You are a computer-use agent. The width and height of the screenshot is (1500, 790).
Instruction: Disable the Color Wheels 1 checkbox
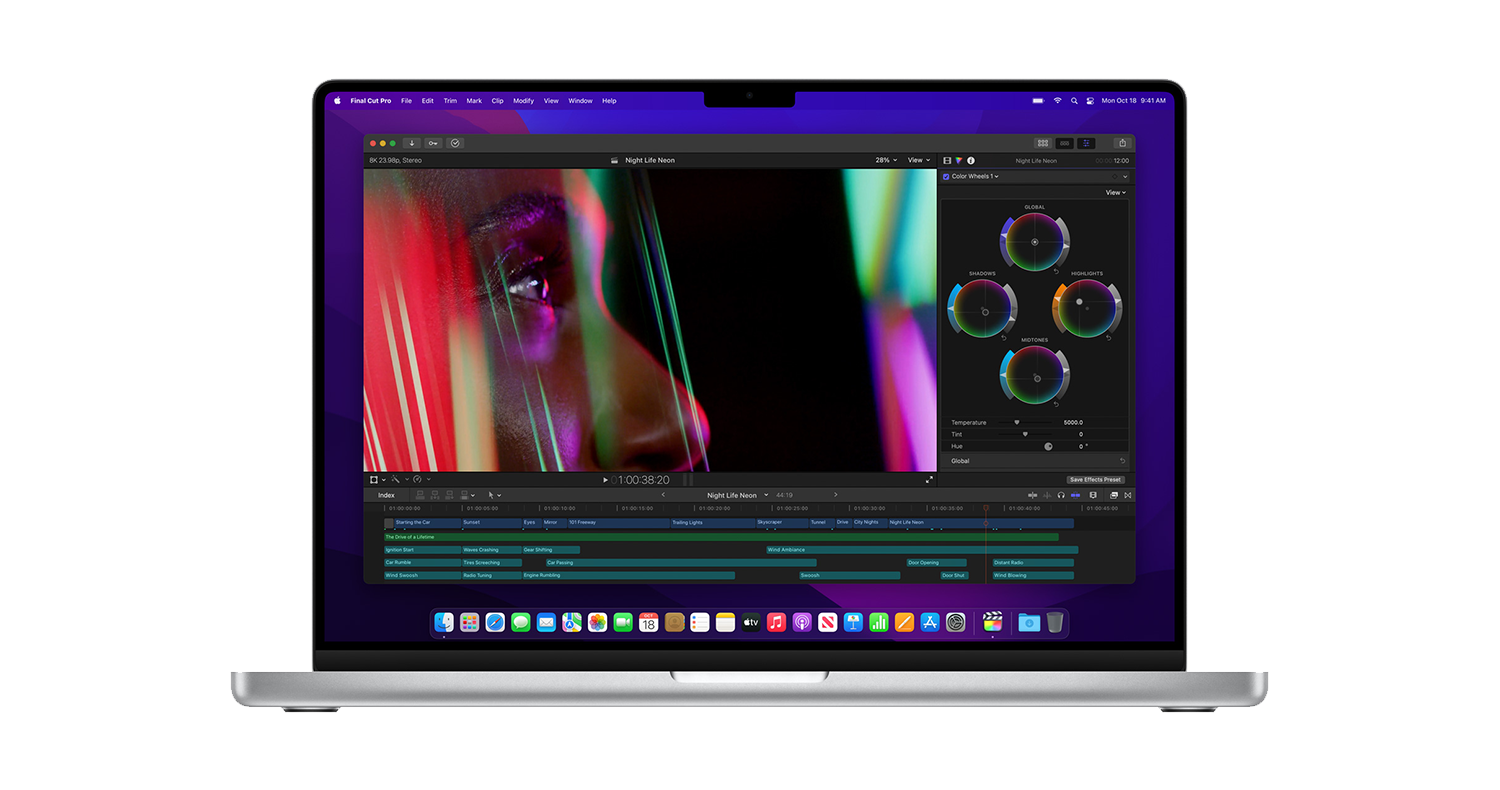click(946, 177)
